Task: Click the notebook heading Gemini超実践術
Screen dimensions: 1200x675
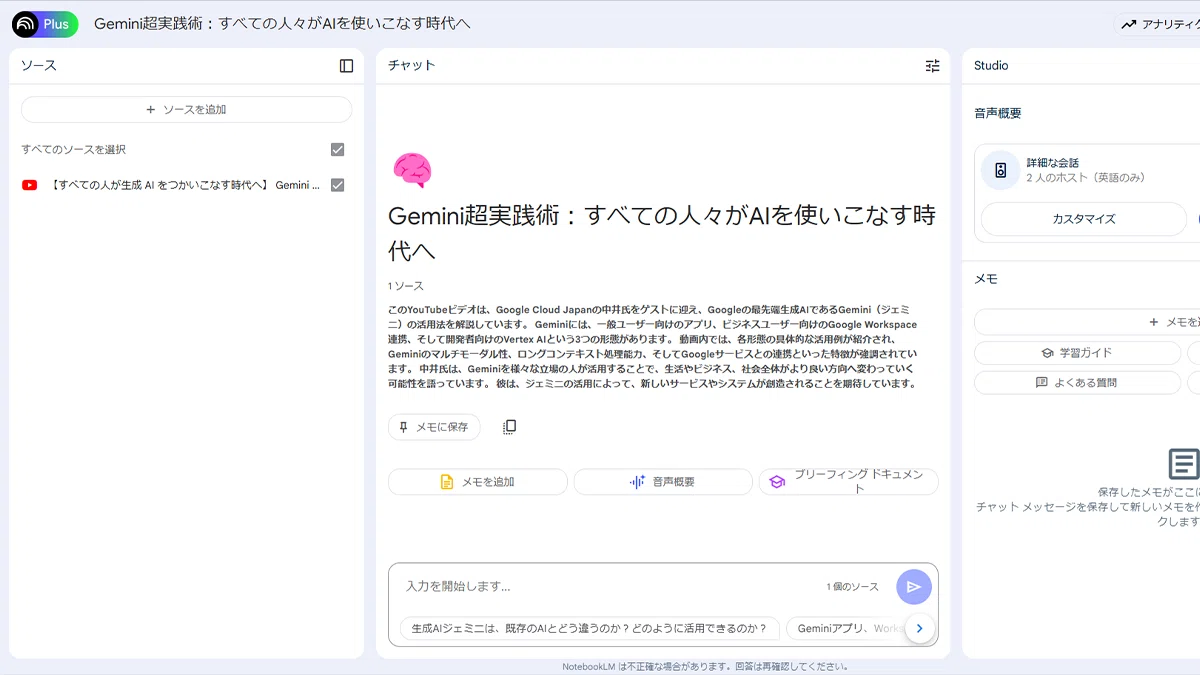Action: (662, 232)
